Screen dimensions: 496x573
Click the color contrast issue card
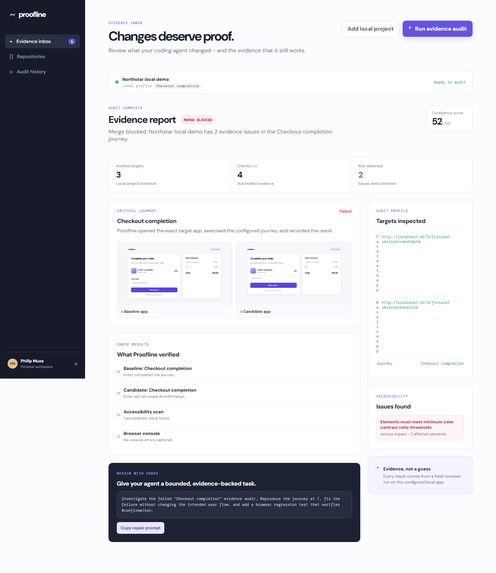tap(420, 428)
